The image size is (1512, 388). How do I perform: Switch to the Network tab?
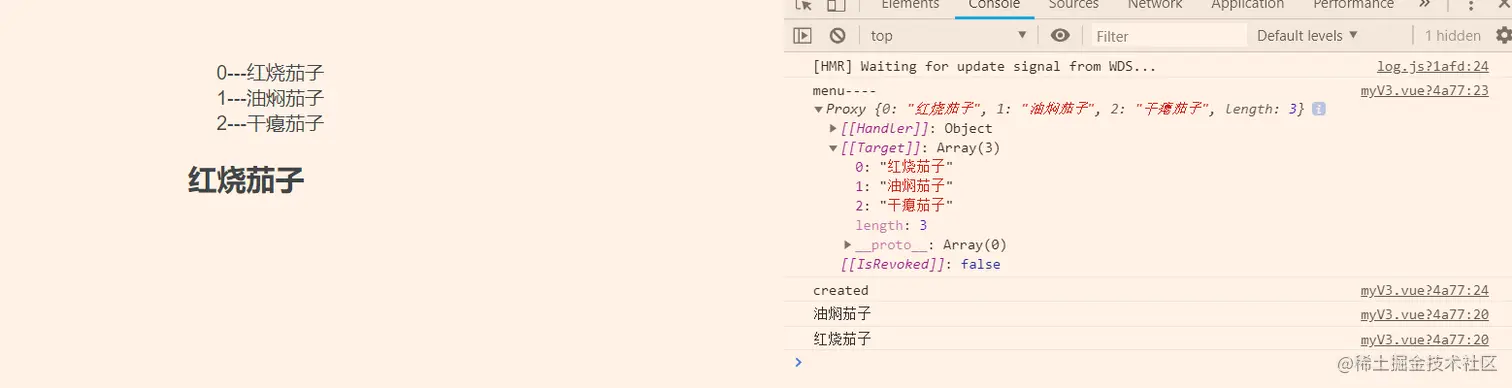click(1155, 5)
